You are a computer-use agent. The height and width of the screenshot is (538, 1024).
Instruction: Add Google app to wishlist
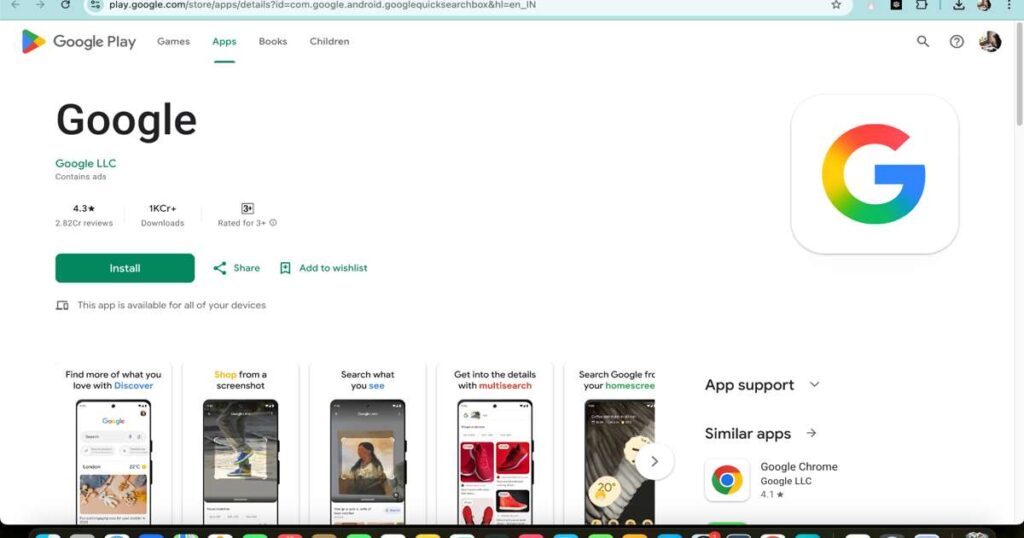(323, 268)
